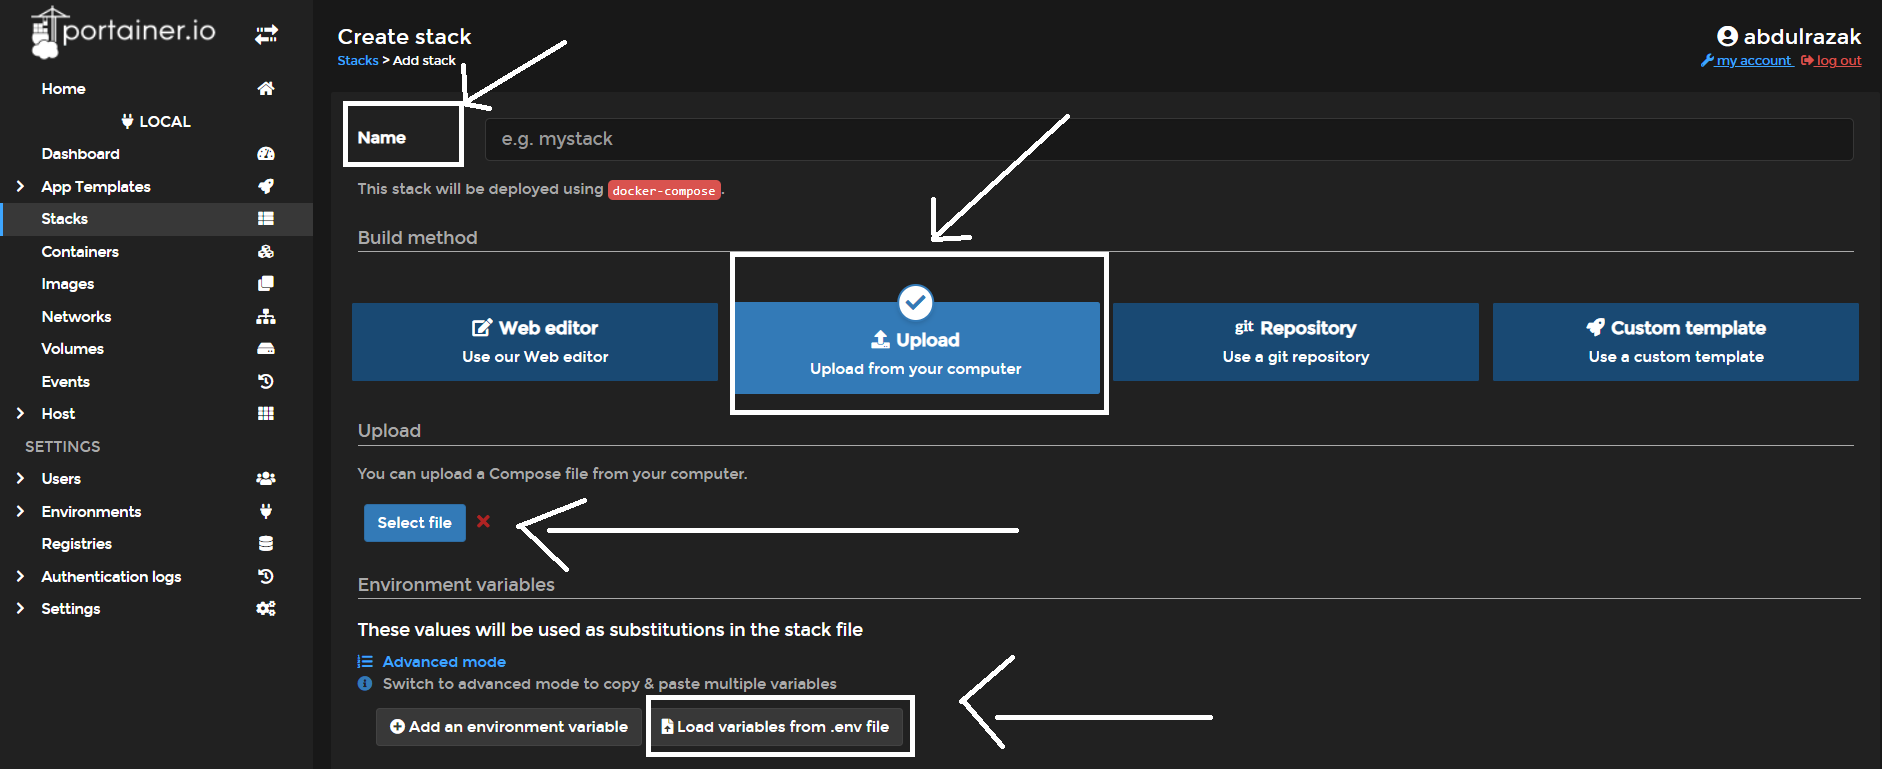This screenshot has height=769, width=1882.
Task: Click the App Templates rocket icon
Action: point(266,186)
